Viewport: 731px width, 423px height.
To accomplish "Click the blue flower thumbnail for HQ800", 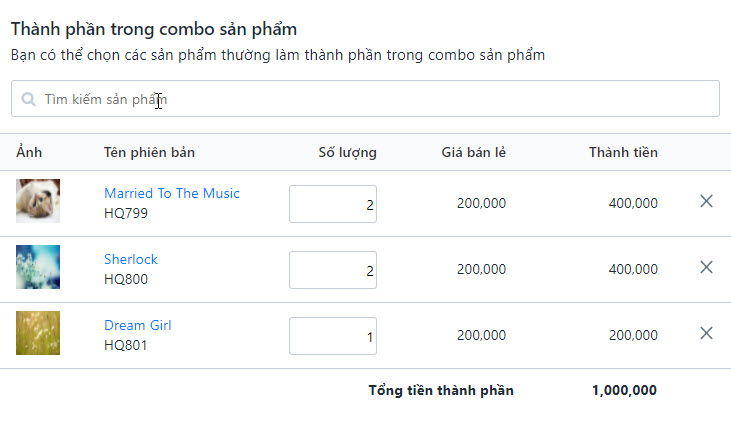I will (38, 267).
